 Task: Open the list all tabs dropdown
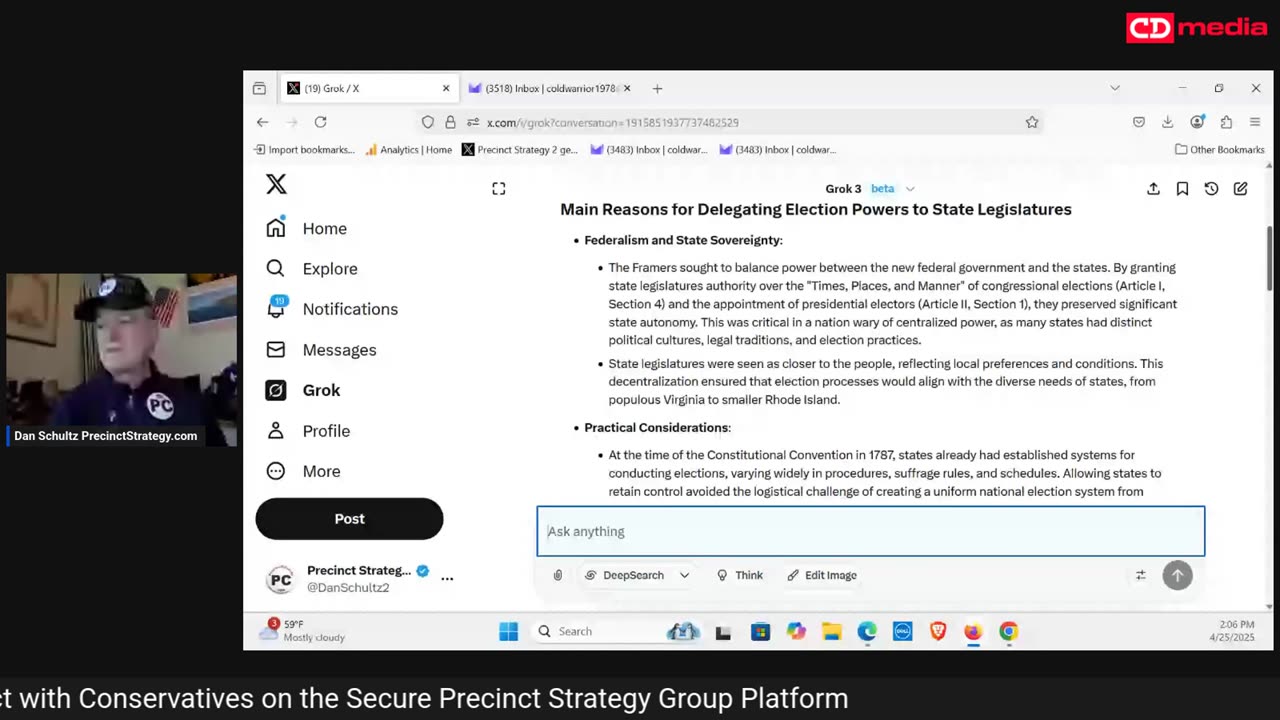tap(1115, 88)
